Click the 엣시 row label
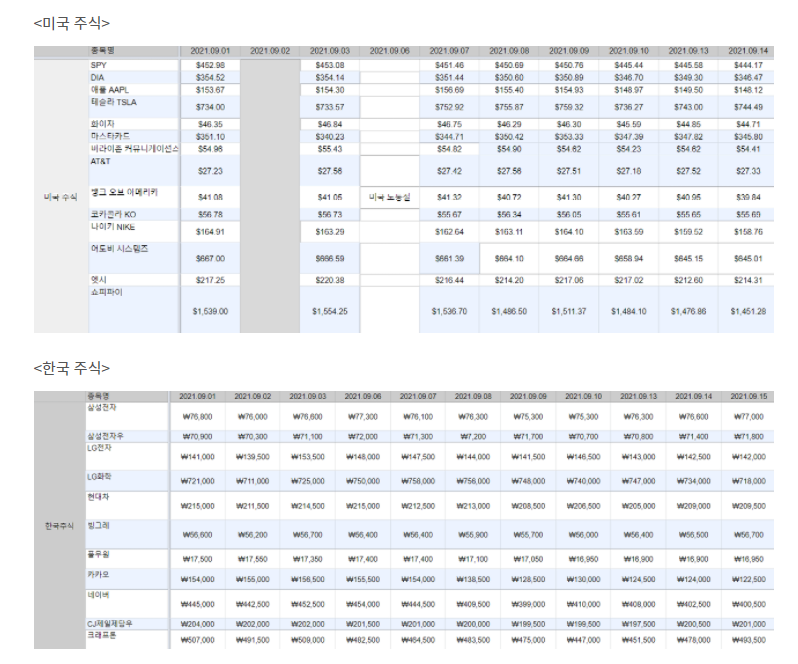The width and height of the screenshot is (798, 664). (x=98, y=279)
